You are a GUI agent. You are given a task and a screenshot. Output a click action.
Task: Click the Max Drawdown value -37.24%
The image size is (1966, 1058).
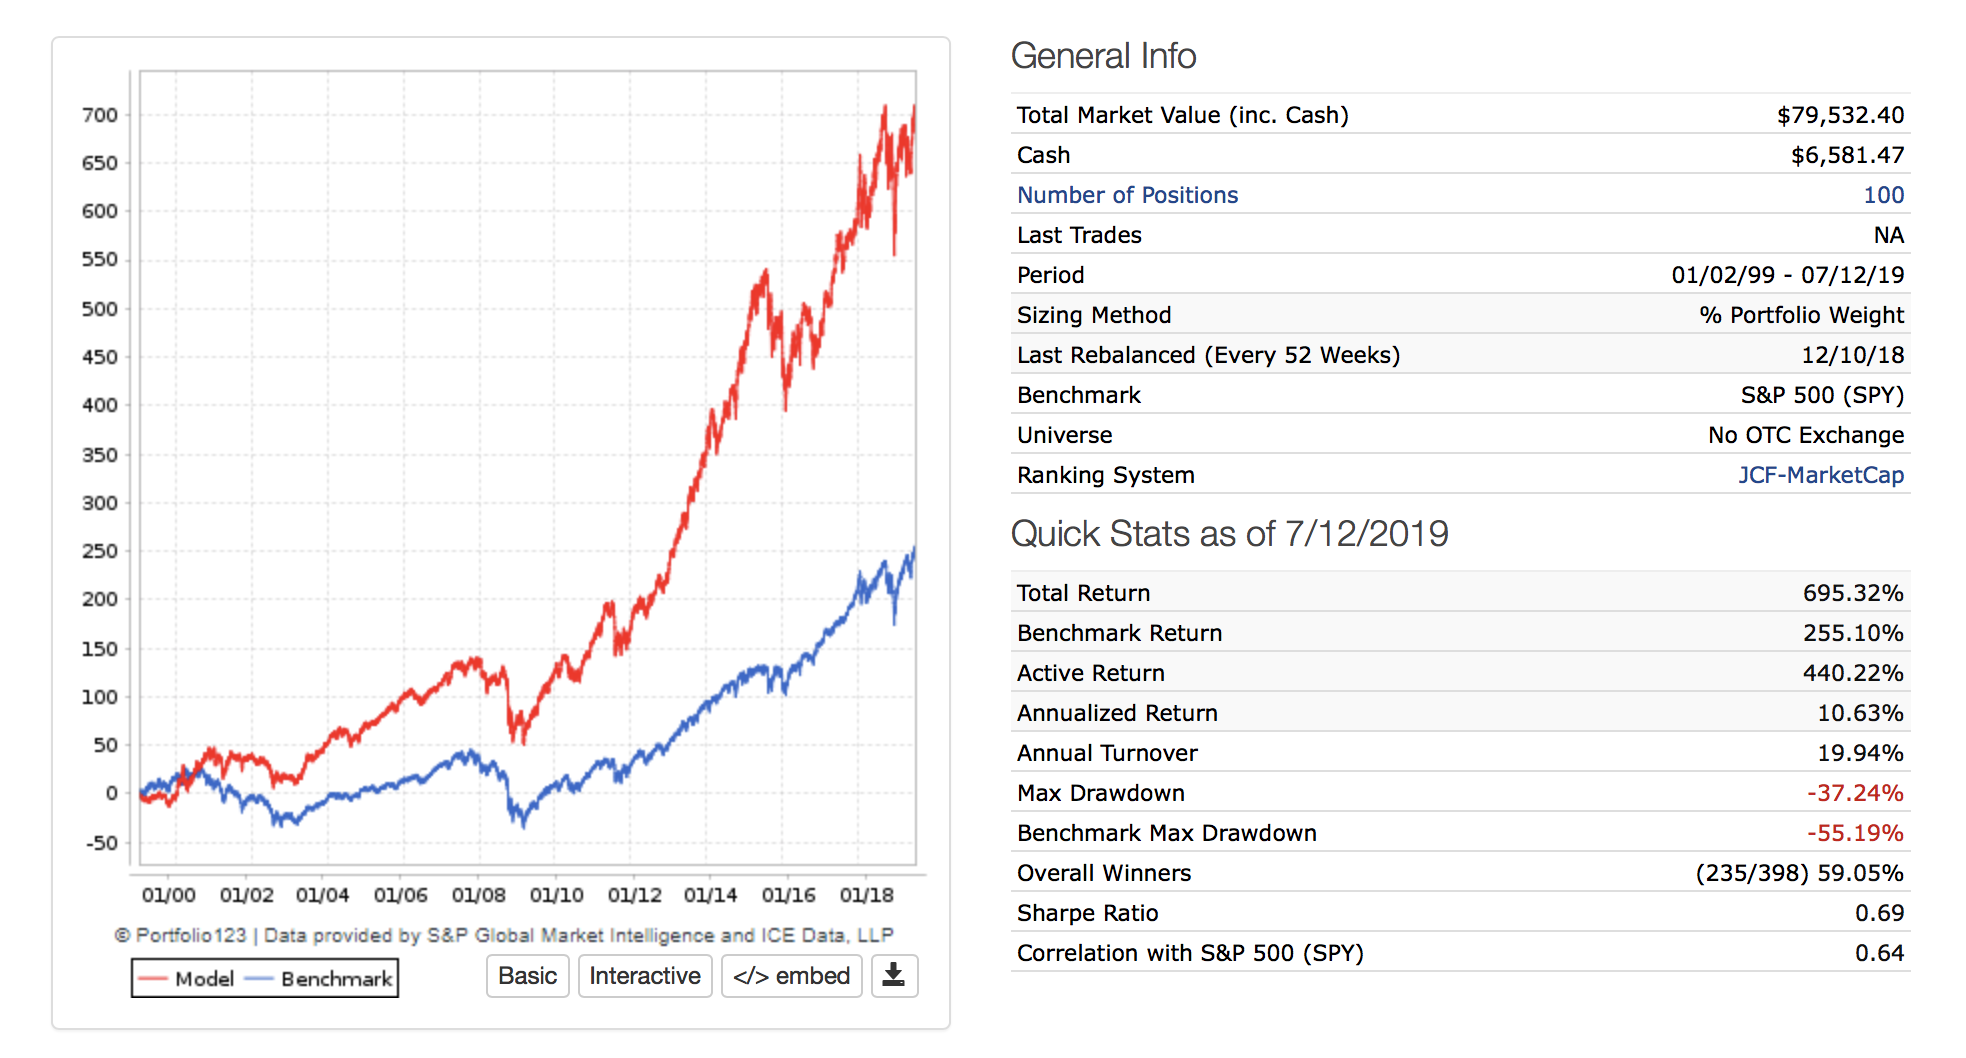[1854, 793]
